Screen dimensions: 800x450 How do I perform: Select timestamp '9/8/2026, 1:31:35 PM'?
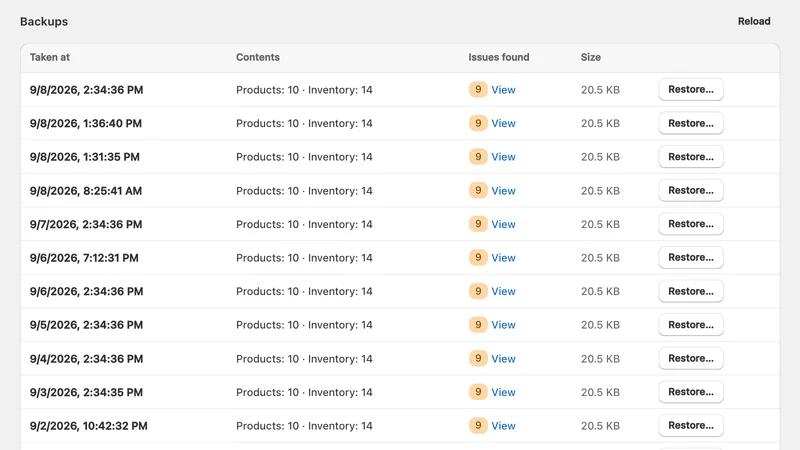[x=85, y=157]
